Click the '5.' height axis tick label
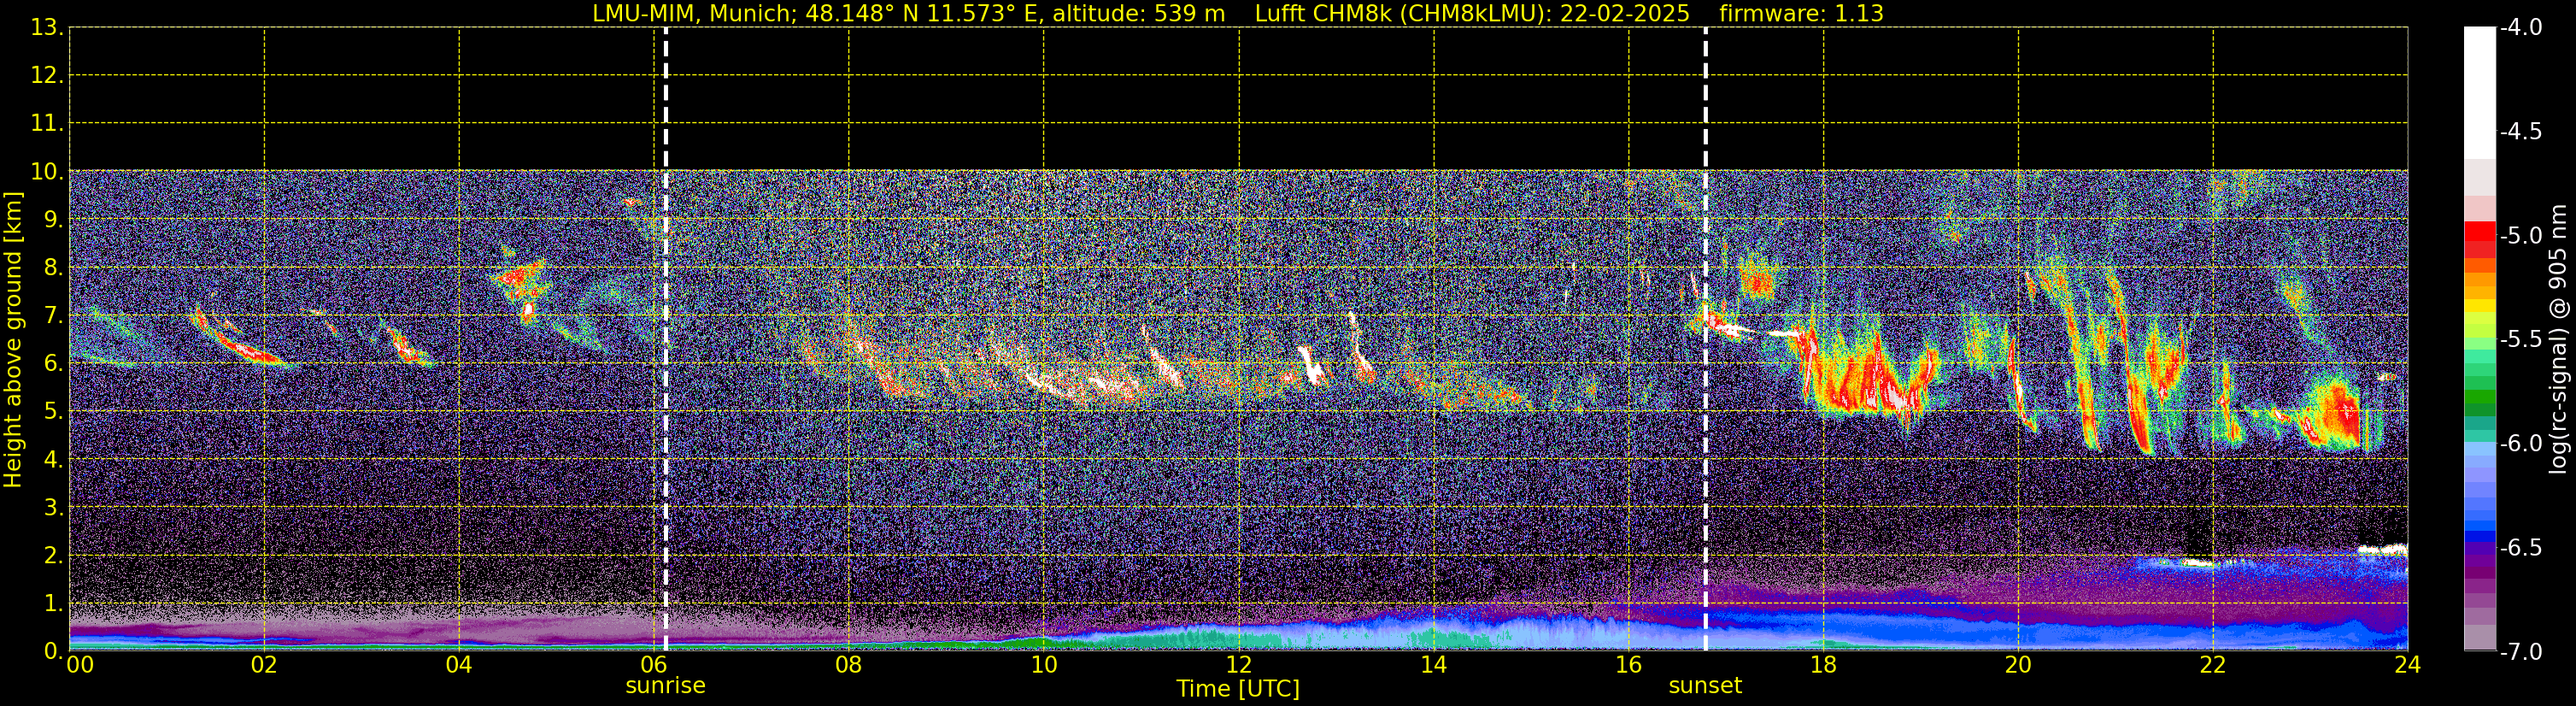 pos(53,412)
